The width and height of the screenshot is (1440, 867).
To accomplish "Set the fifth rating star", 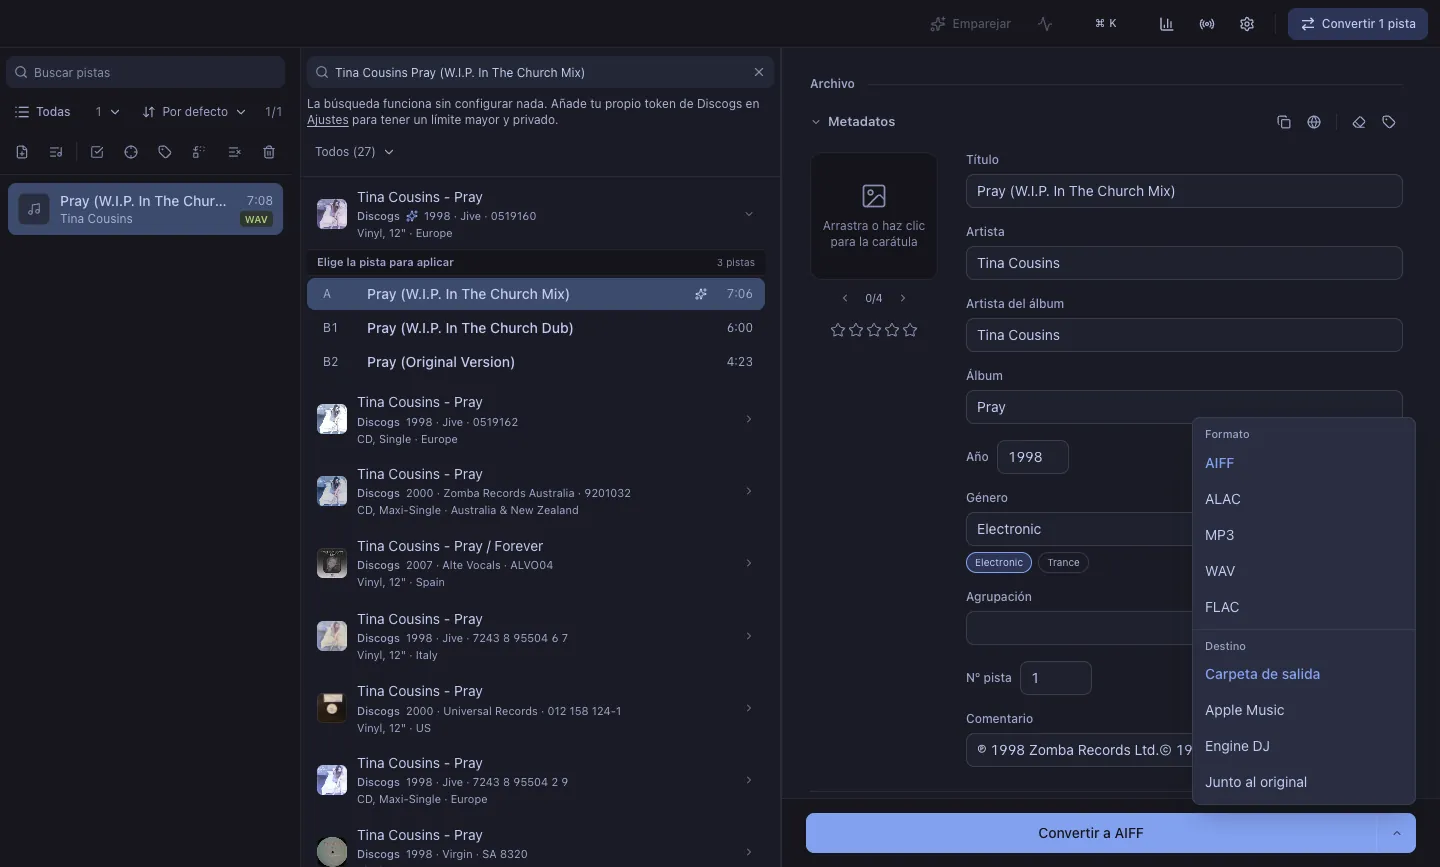I will (x=910, y=330).
